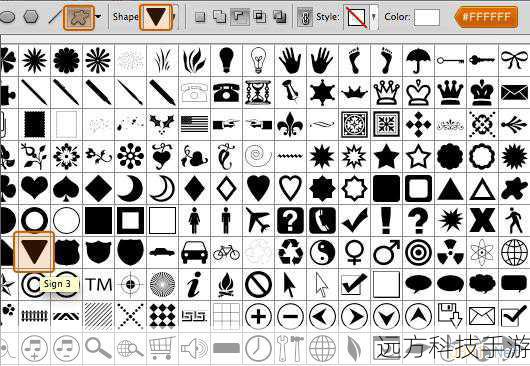The image size is (530, 366).
Task: Select the floppy disk download shape
Action: (450, 316)
